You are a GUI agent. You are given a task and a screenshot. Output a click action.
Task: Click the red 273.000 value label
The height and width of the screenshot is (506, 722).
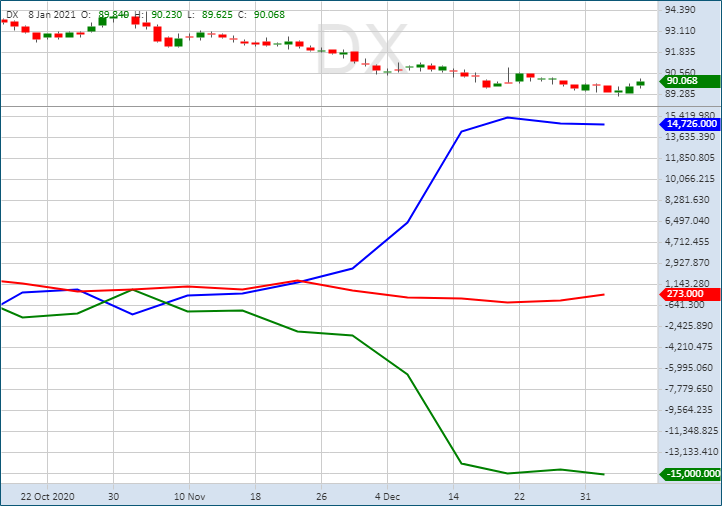pos(688,294)
